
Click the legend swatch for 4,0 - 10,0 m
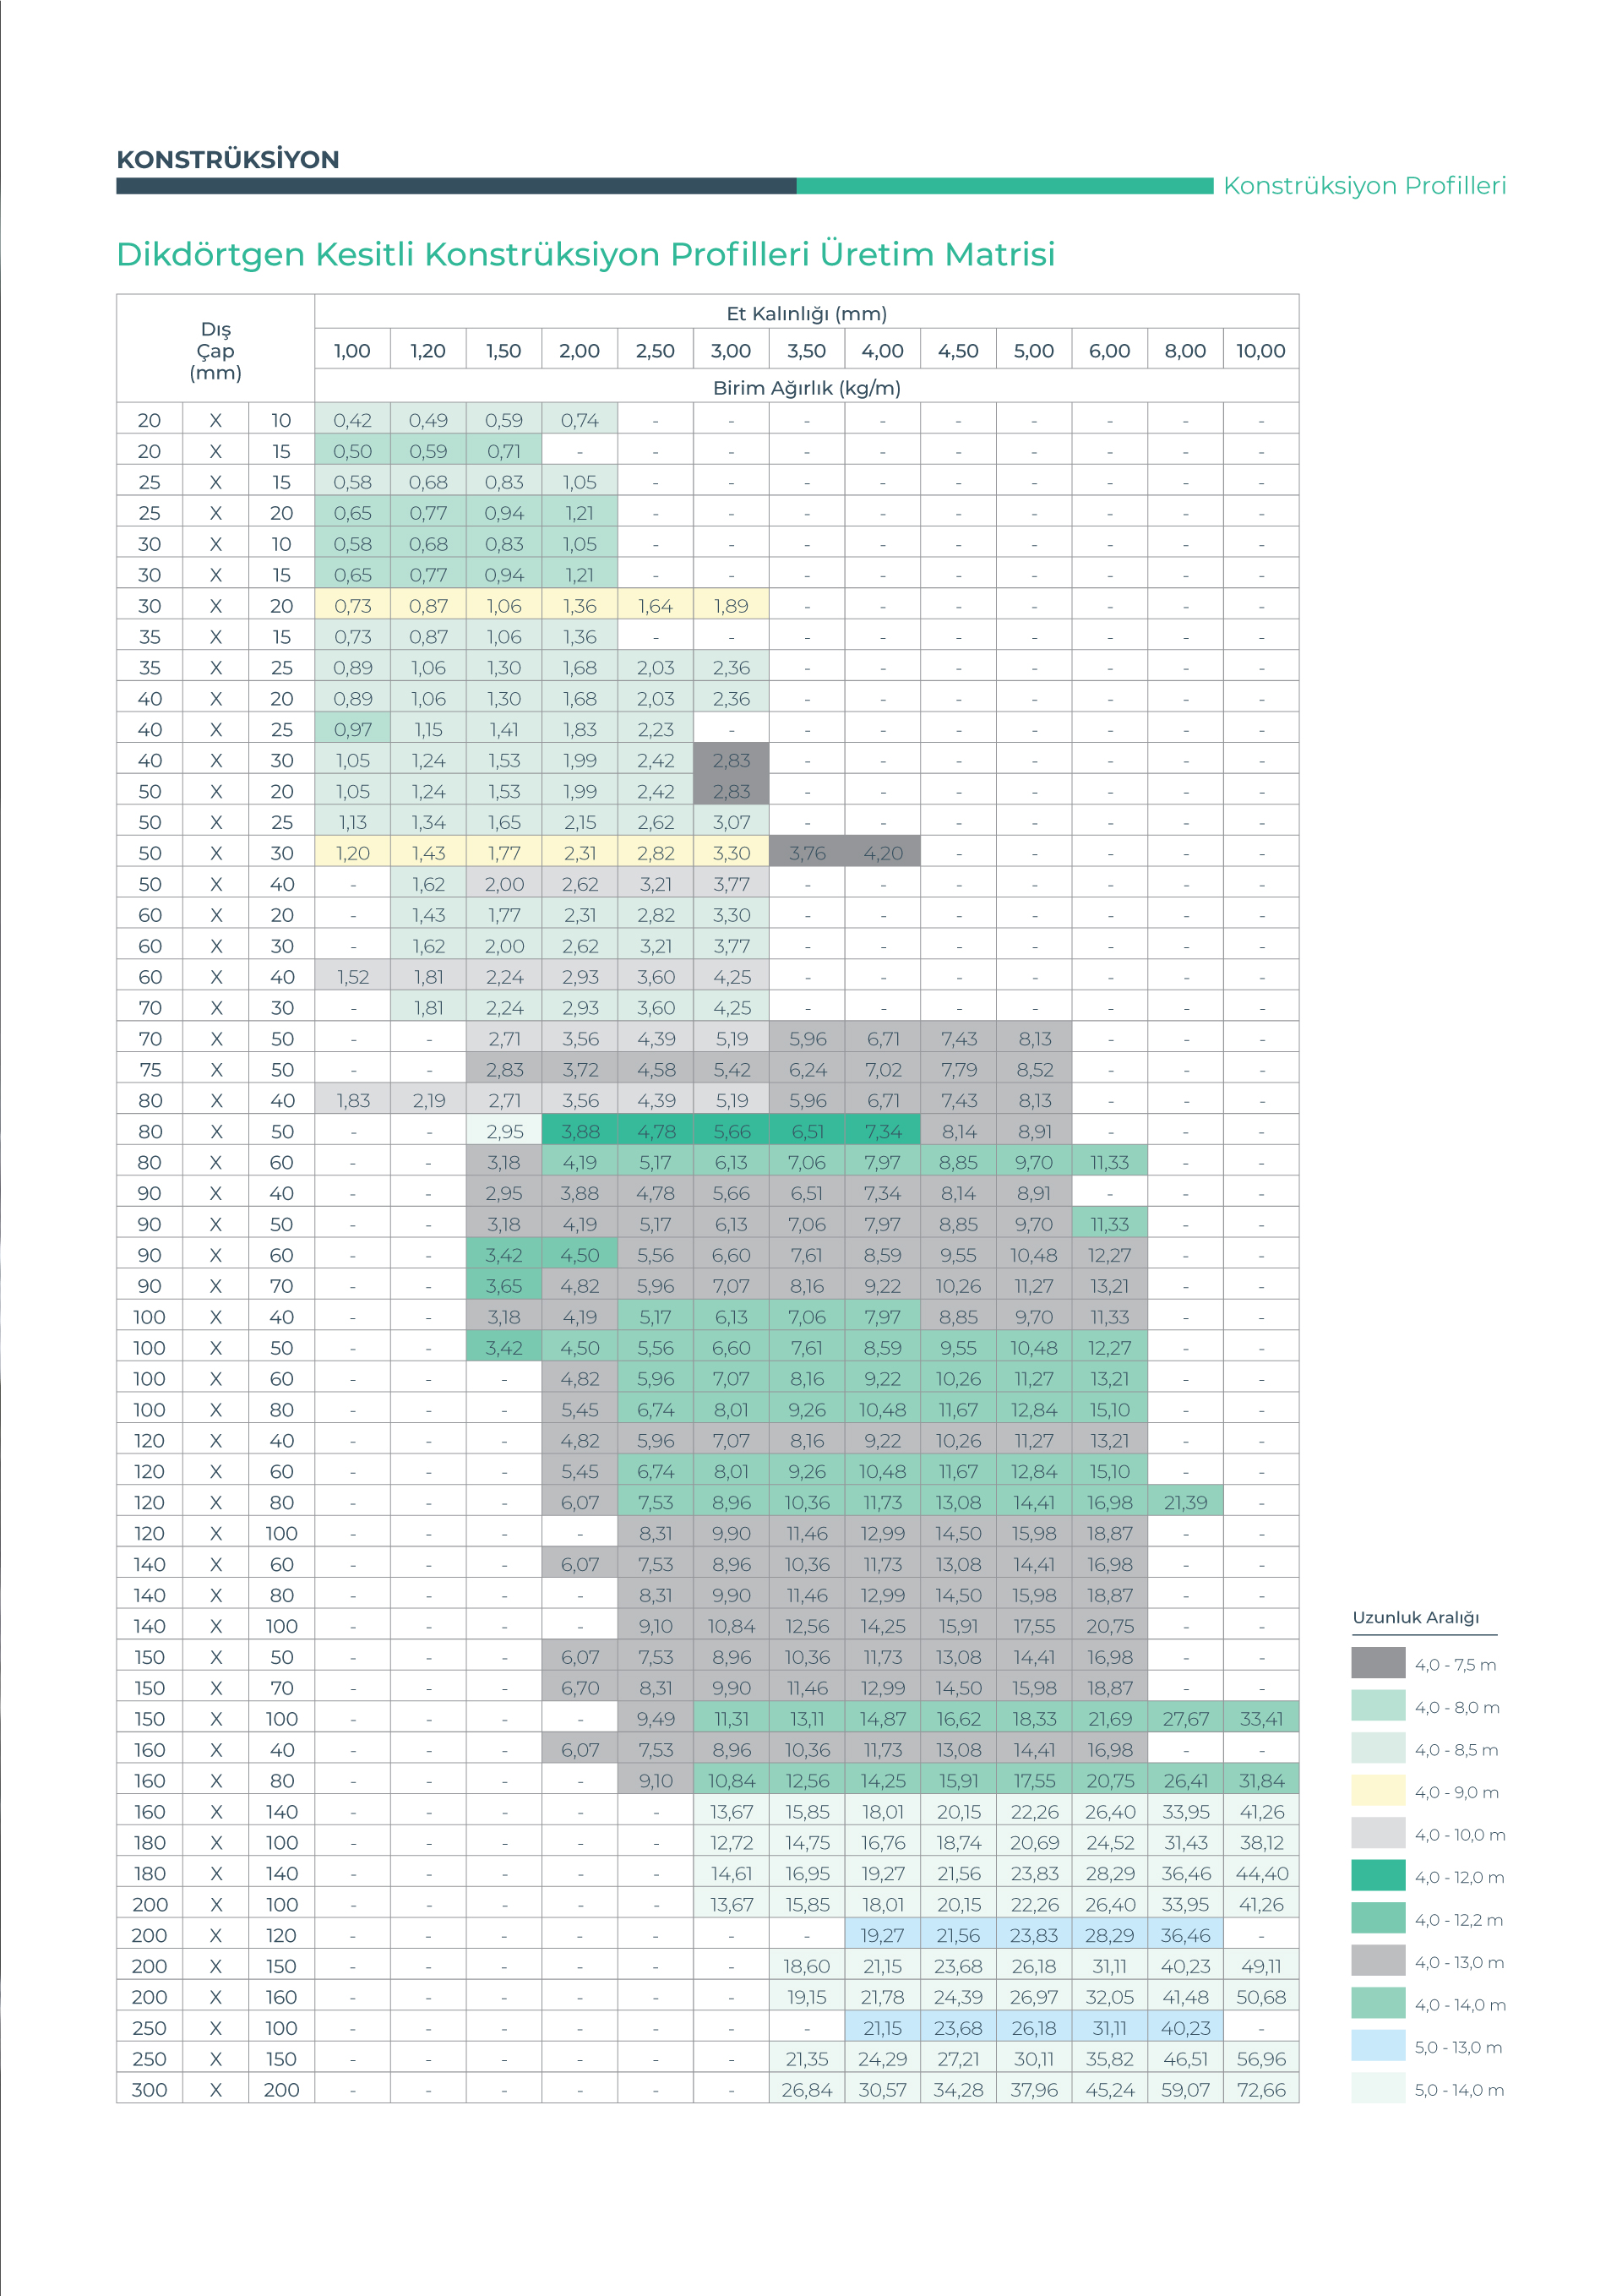coord(1377,1834)
